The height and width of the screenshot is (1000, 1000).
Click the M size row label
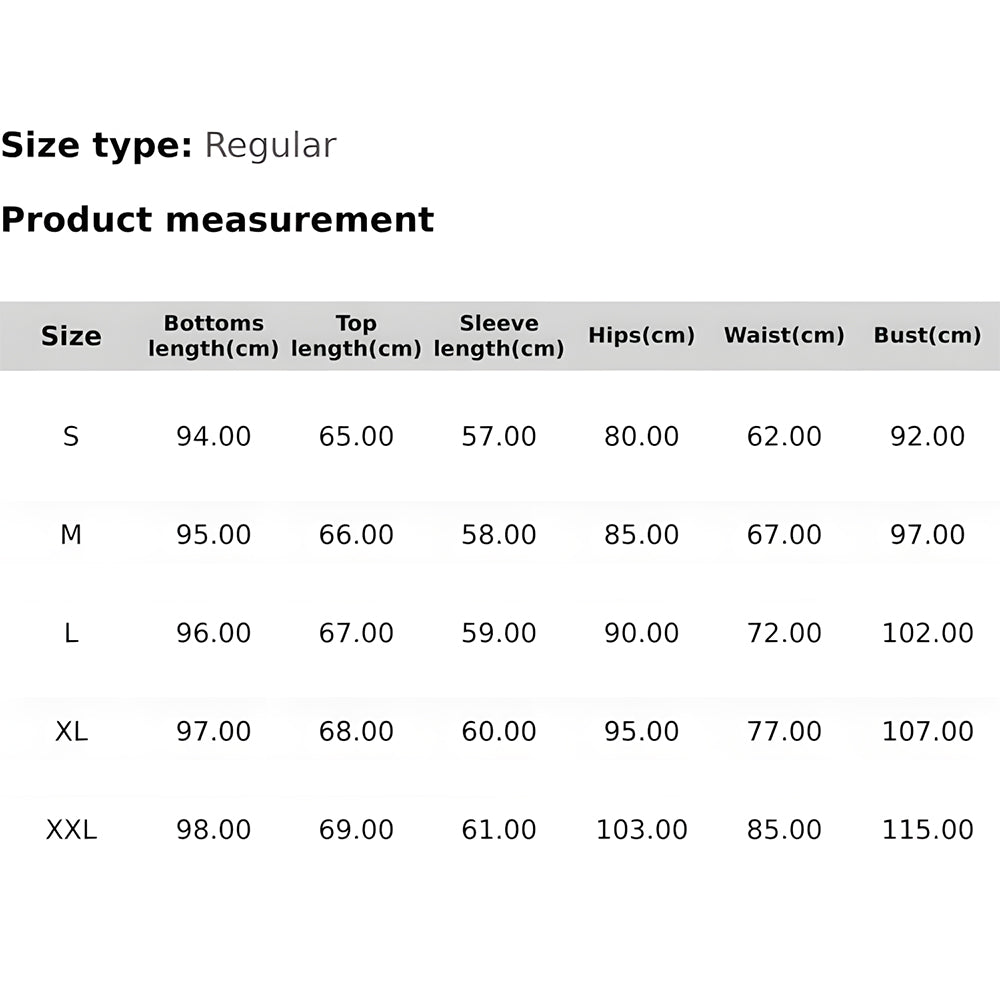click(x=71, y=535)
